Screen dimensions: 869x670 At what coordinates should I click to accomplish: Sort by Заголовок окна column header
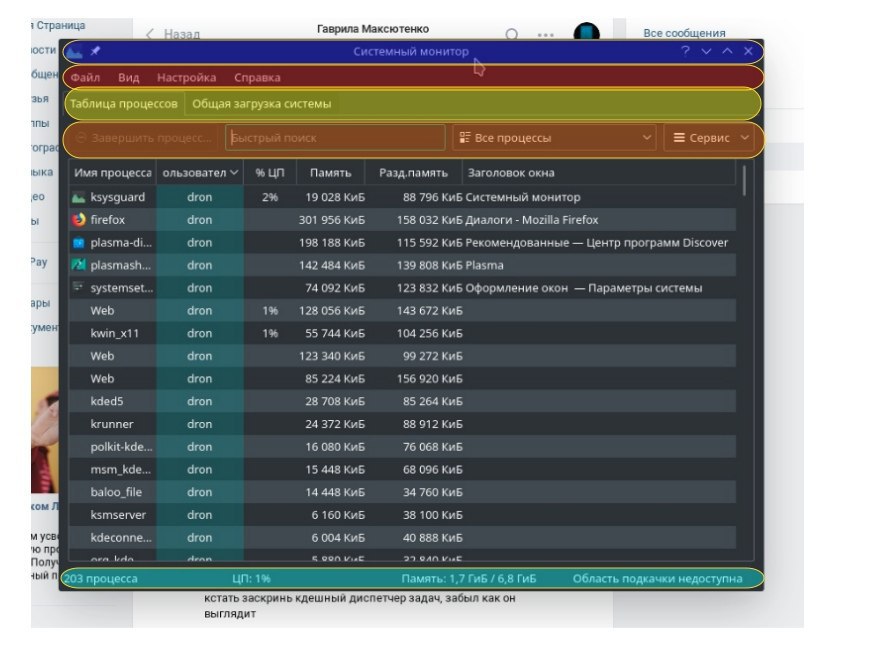599,173
